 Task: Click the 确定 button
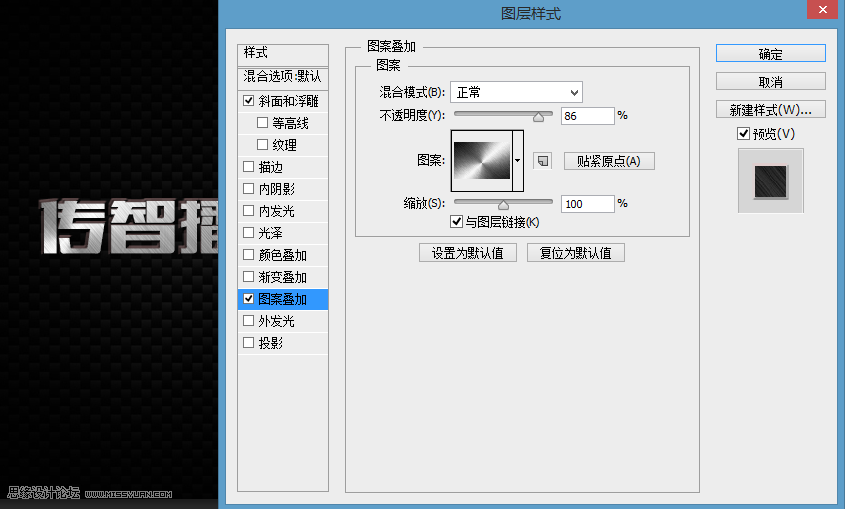click(x=771, y=53)
